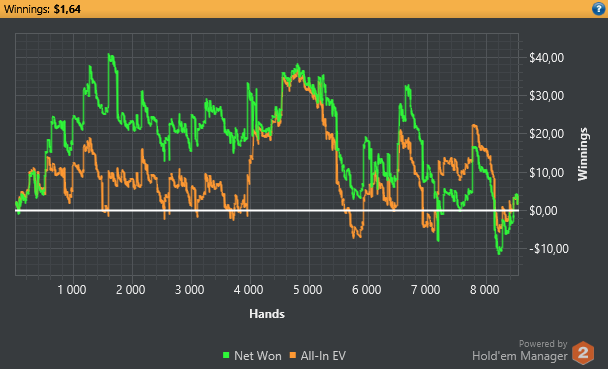608x369 pixels.
Task: Click the -$10,00 y-axis label
Action: tap(549, 249)
